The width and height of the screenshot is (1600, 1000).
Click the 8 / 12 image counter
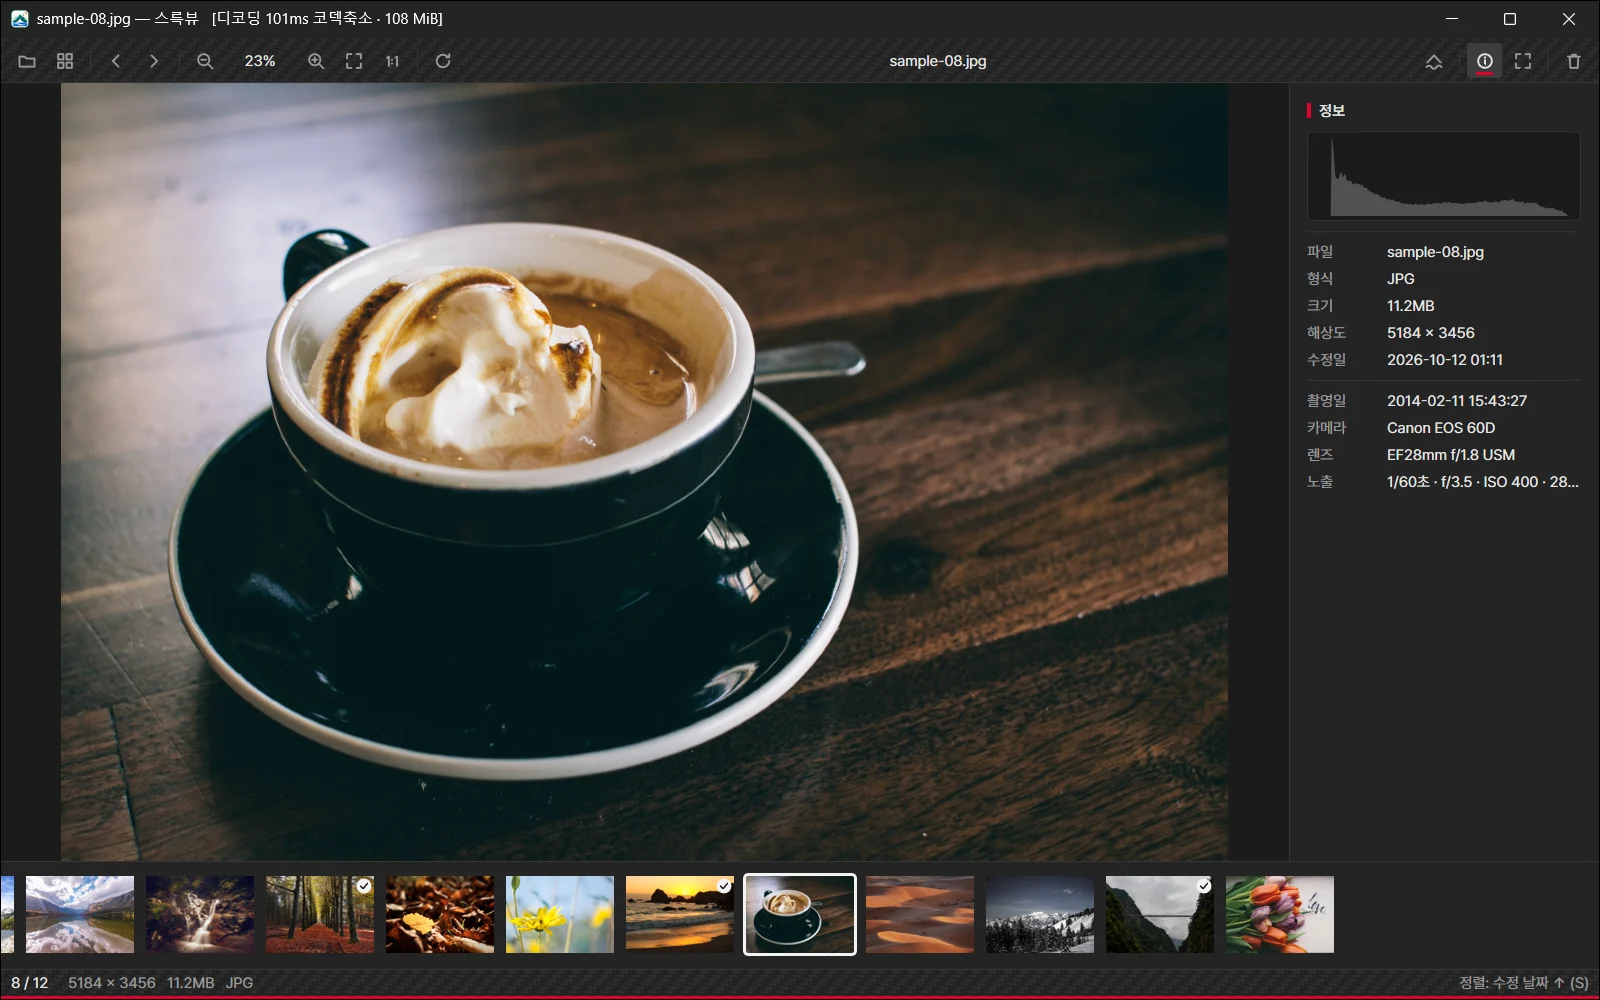point(30,983)
